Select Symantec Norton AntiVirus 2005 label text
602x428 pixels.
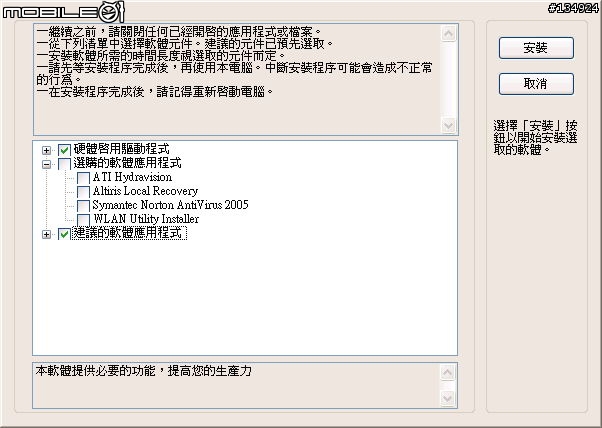point(170,205)
